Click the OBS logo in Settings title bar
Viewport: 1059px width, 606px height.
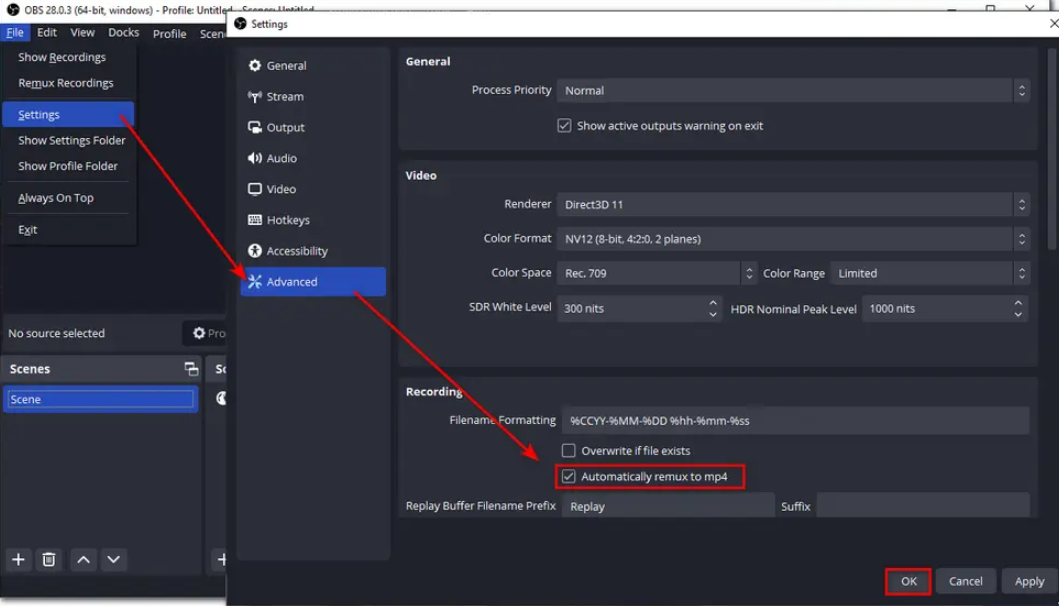(x=240, y=24)
